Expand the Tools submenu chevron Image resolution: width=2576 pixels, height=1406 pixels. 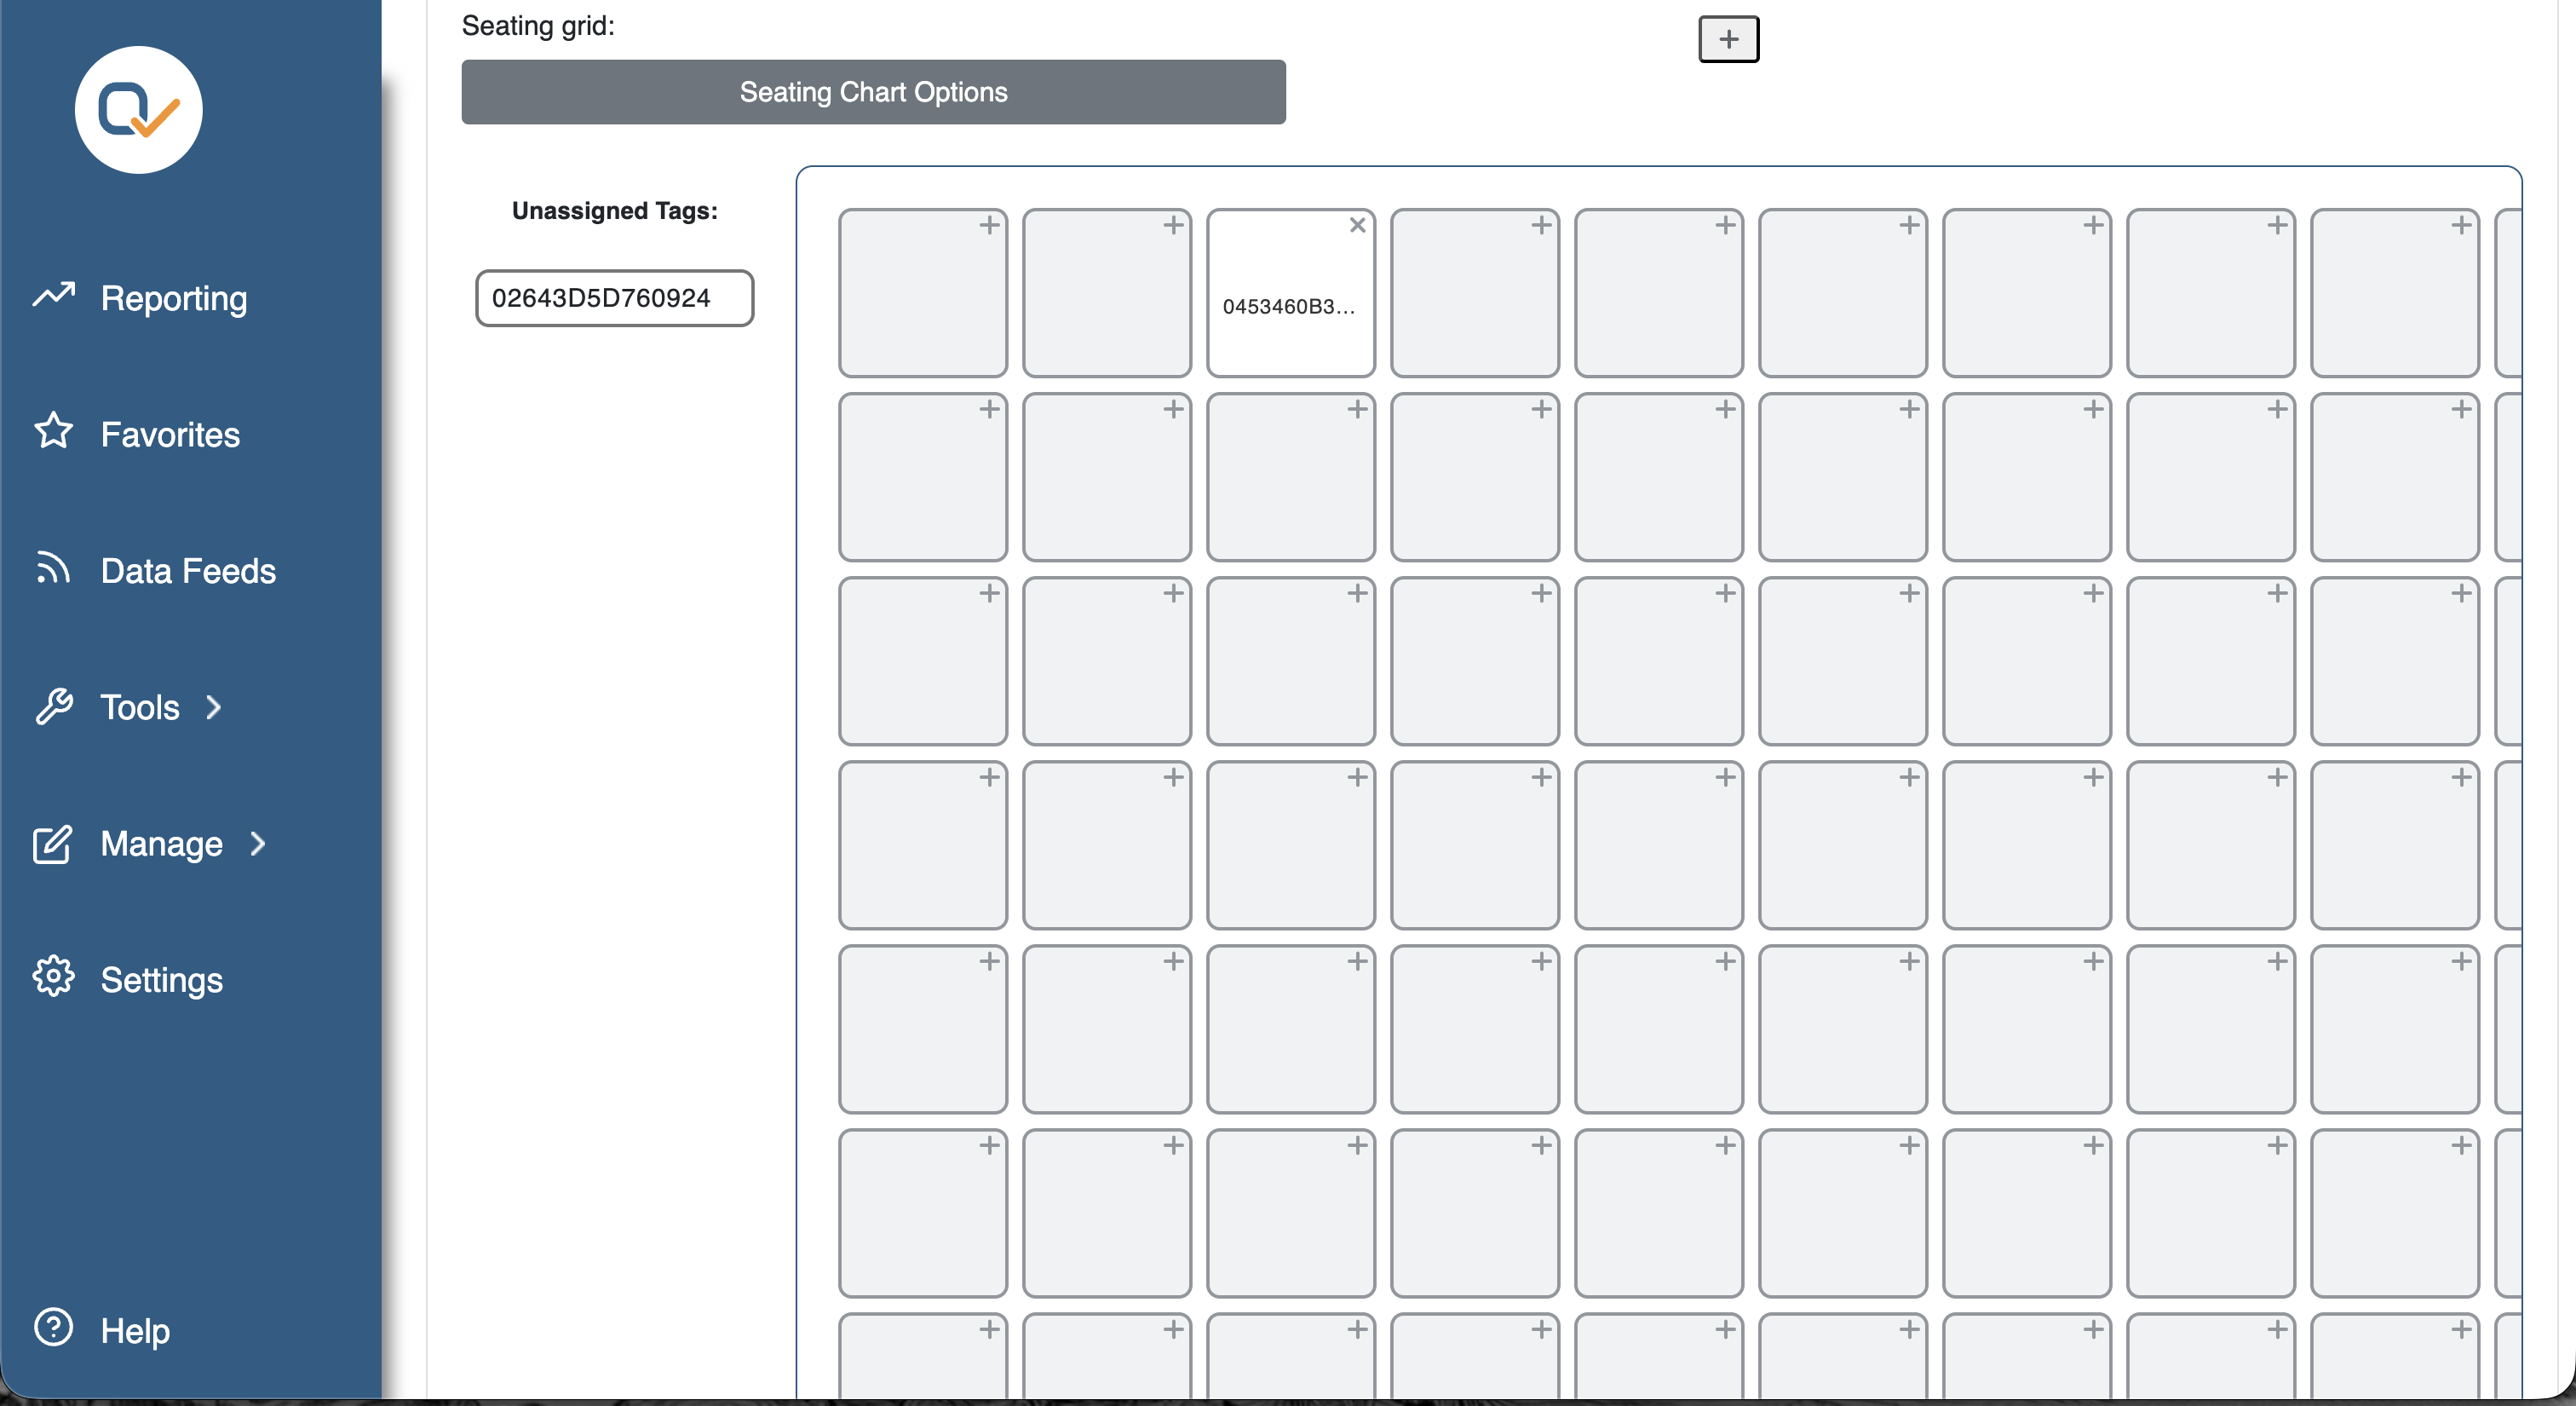coord(213,707)
